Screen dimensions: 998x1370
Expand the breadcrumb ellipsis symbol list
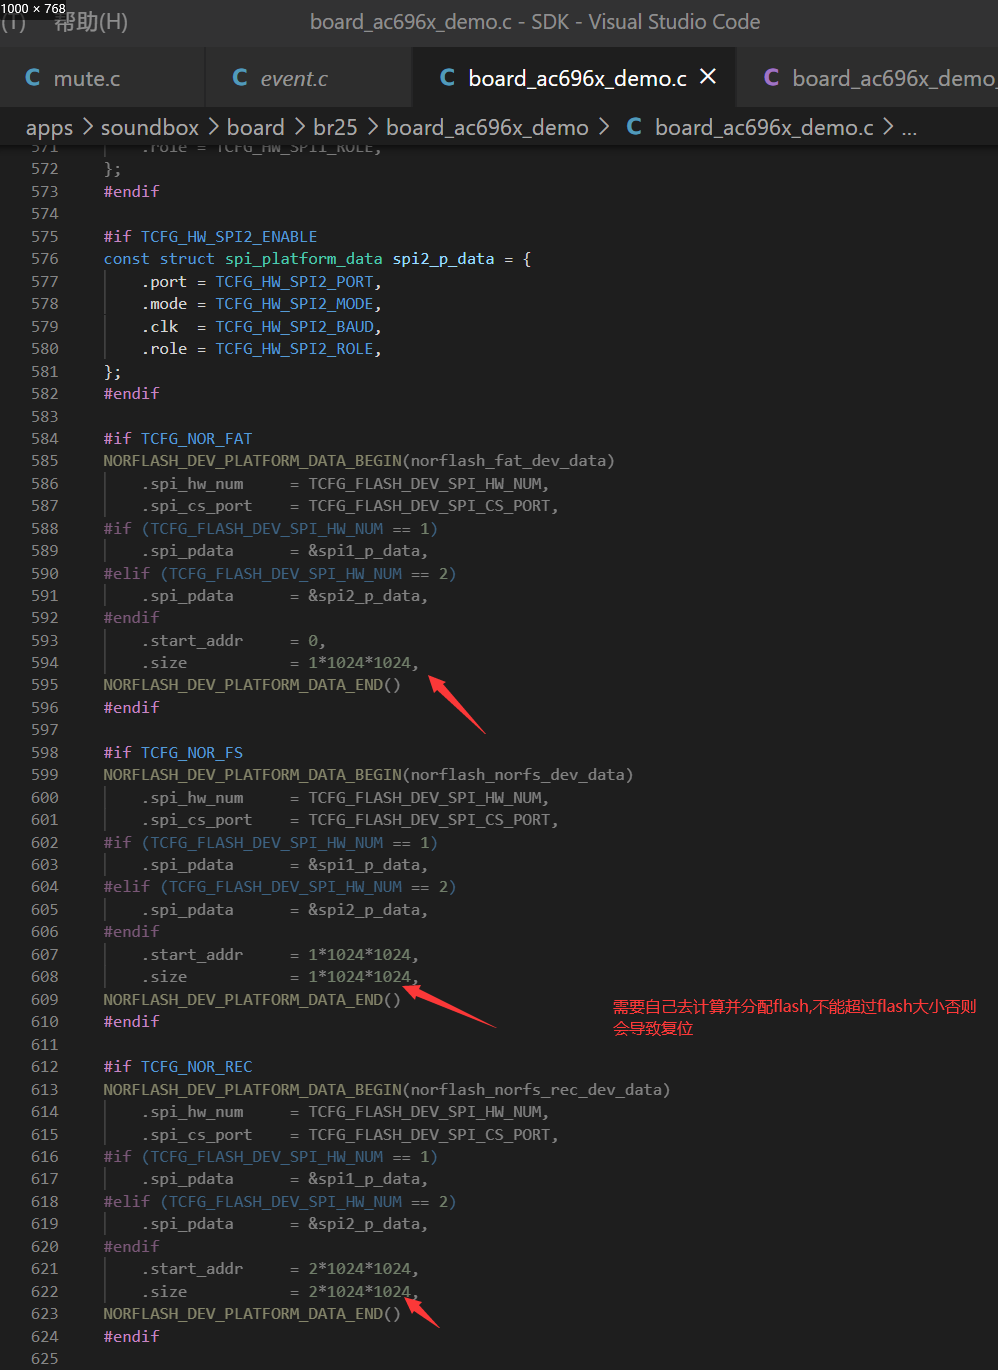click(x=909, y=129)
